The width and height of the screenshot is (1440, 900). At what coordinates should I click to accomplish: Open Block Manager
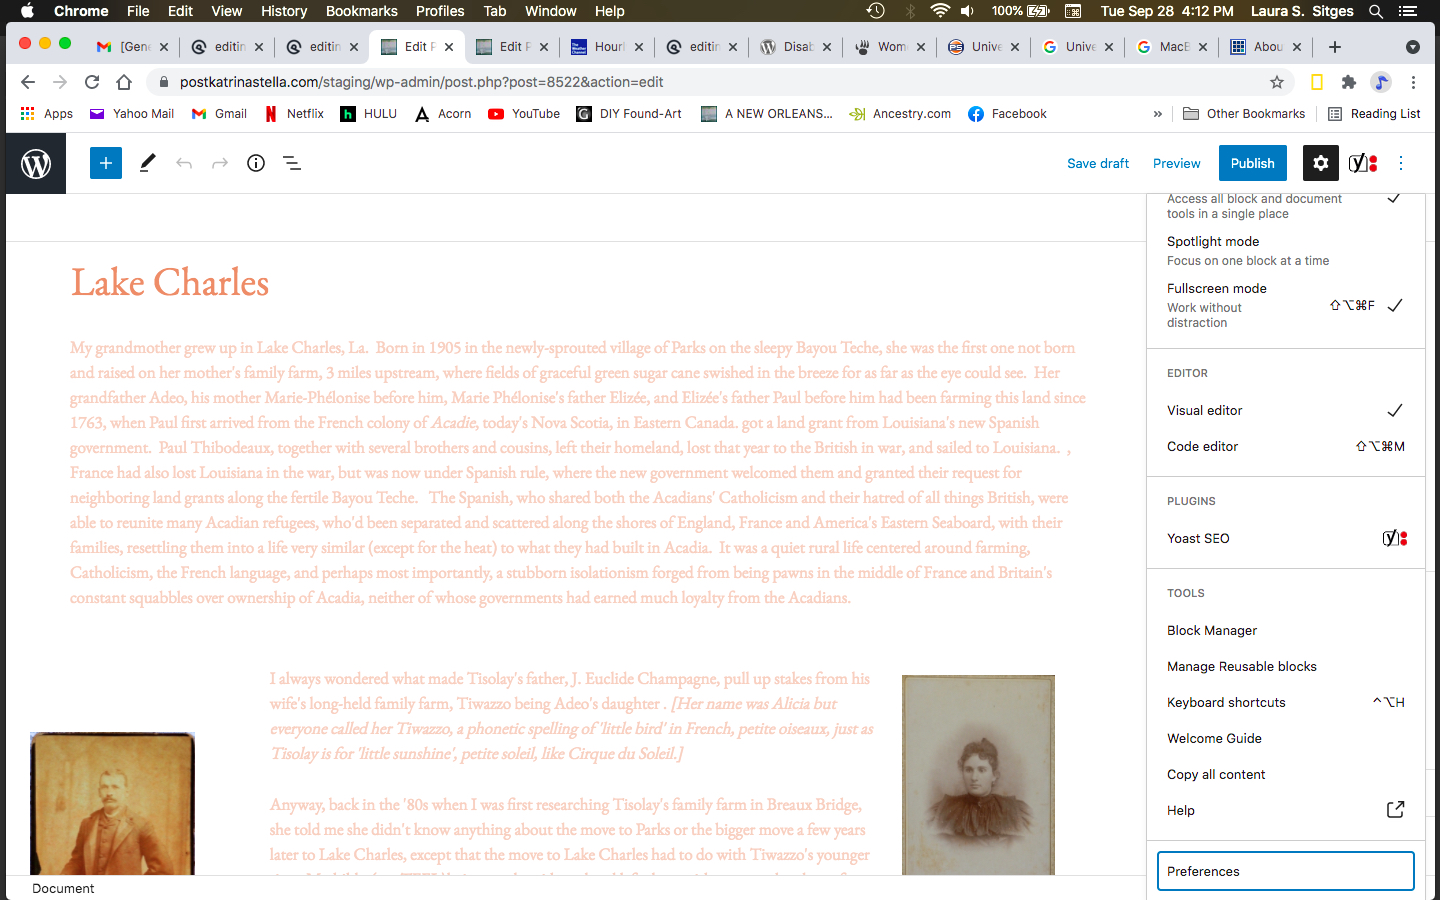(x=1285, y=630)
